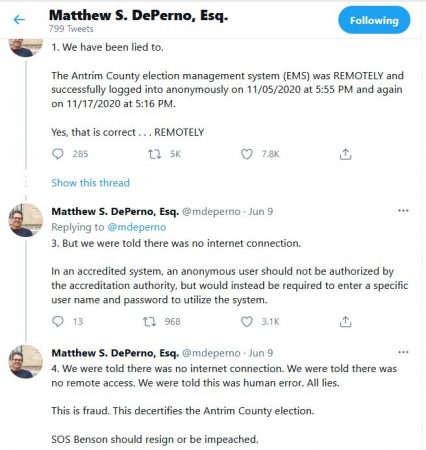426x450 pixels.
Task: Retweet the tweet with 968 retweets
Action: click(x=149, y=321)
